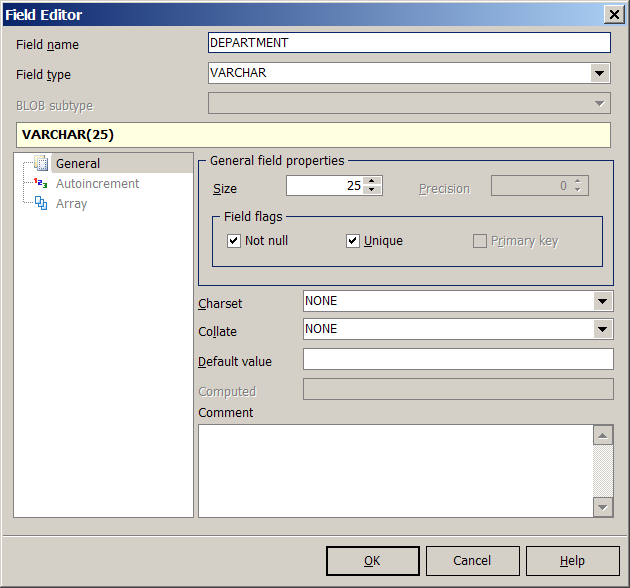630x588 pixels.
Task: Close the Field Editor dialog
Action: [x=612, y=14]
